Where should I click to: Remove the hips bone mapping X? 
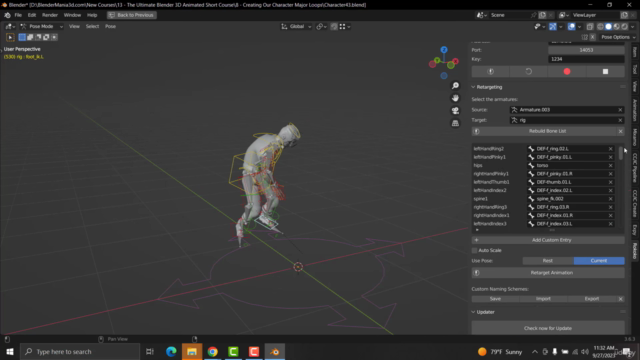coord(611,165)
